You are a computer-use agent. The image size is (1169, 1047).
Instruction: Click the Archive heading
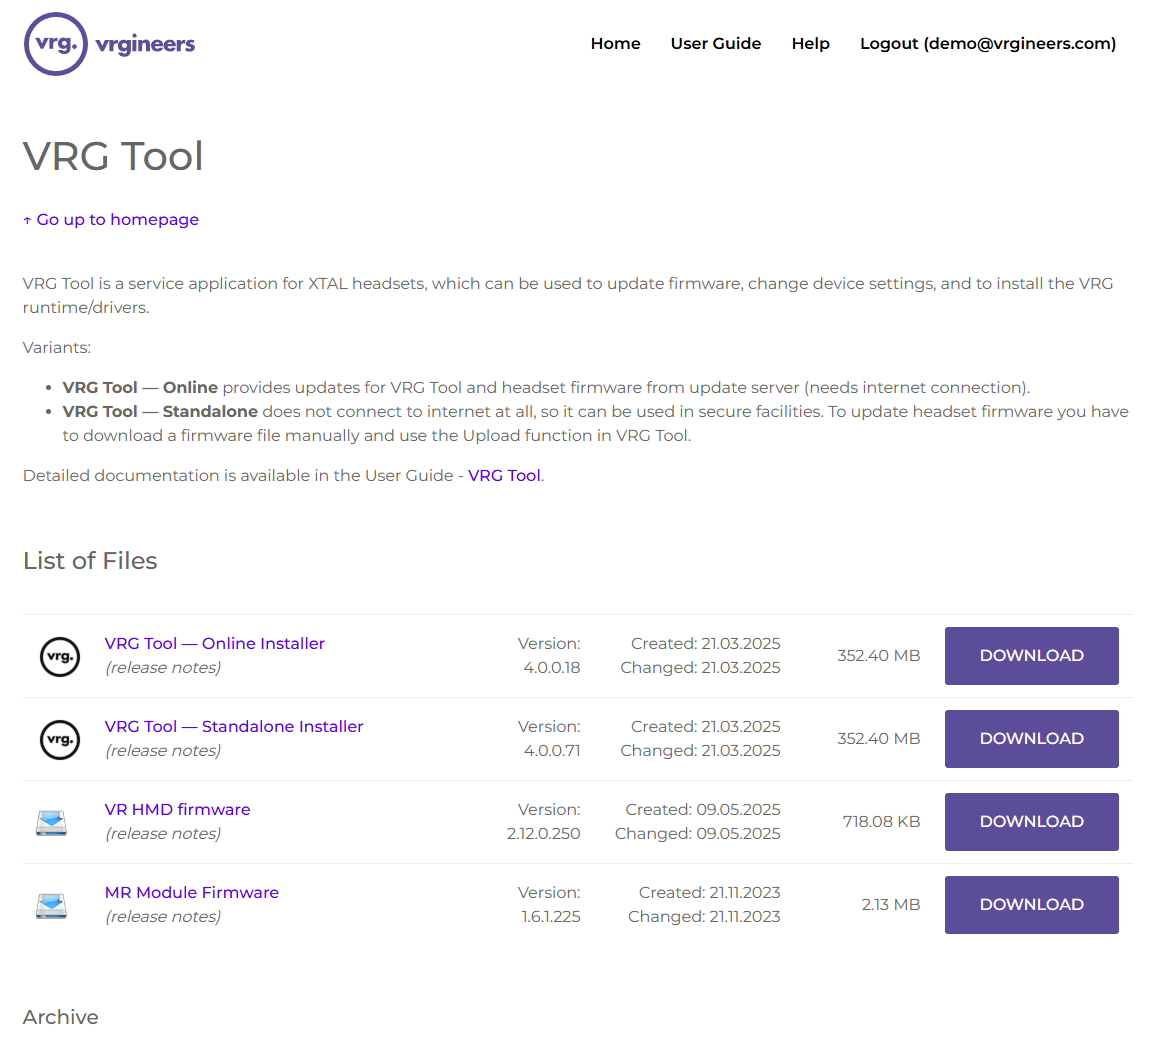60,1017
